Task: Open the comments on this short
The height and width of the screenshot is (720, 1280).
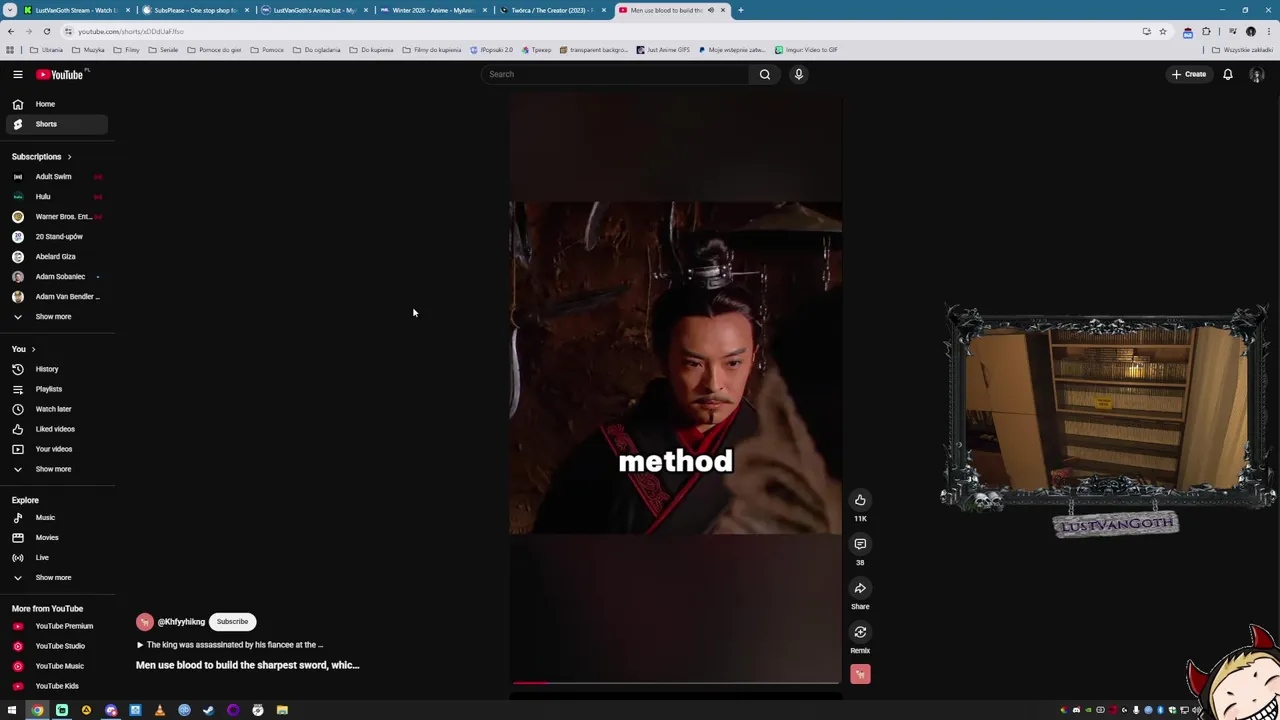Action: [x=860, y=544]
